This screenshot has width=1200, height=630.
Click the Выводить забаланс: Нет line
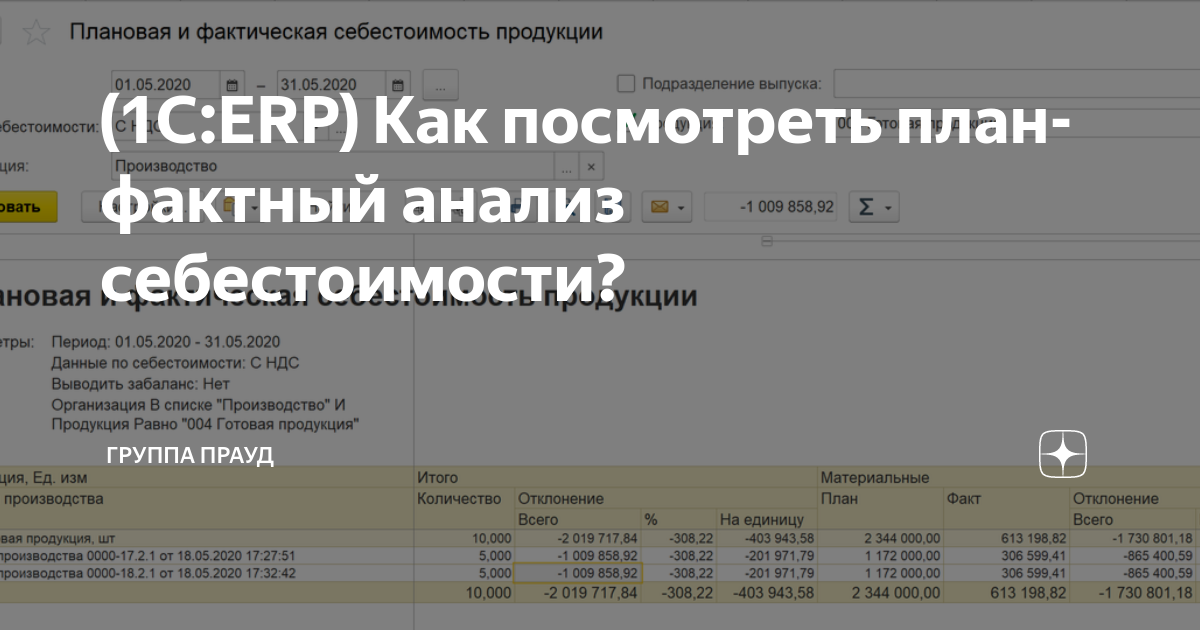[x=140, y=383]
